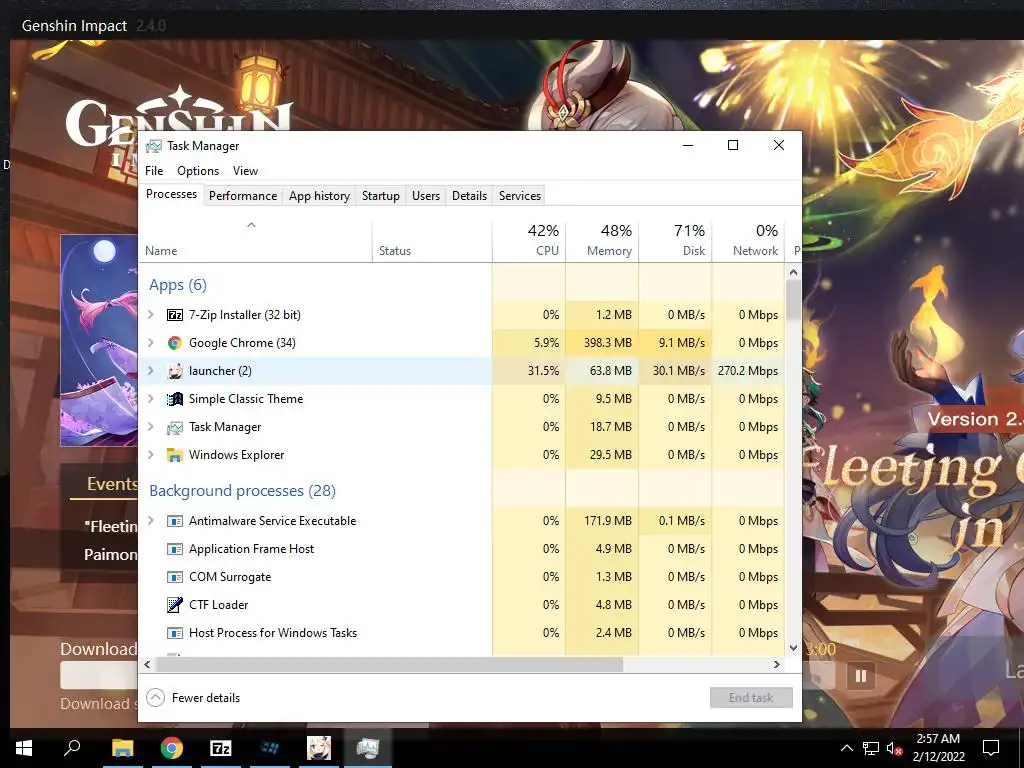
Task: Click the Application Frame Host icon
Action: point(174,549)
